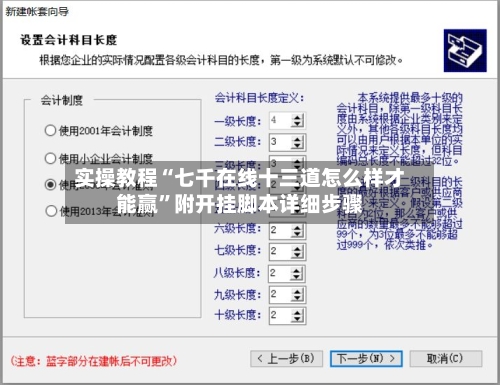The image size is (500, 385).
Task: Click the 七级长度 value field
Action: pos(281,251)
